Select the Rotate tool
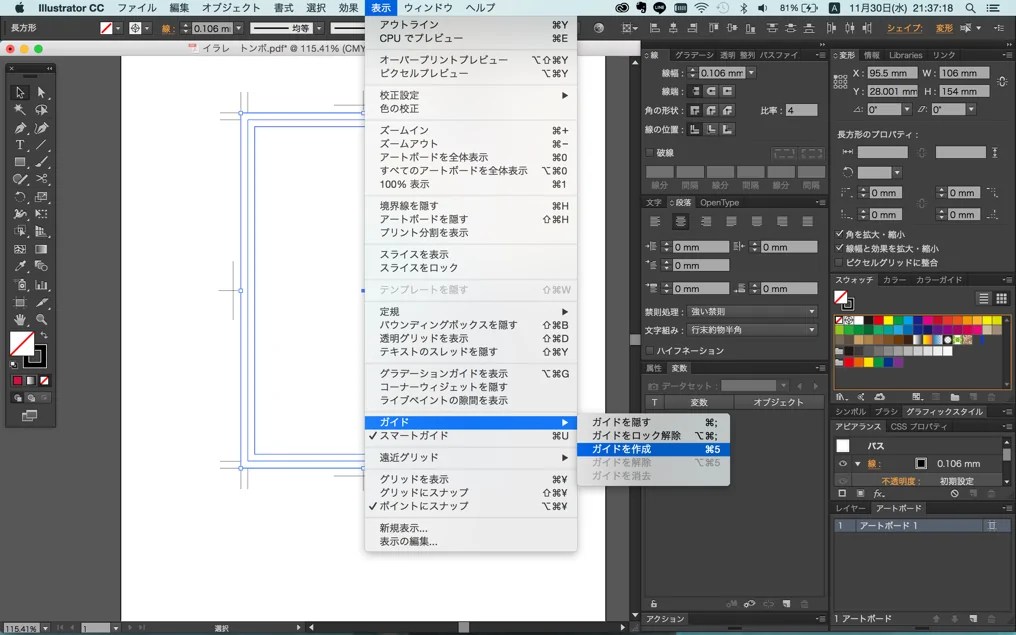The image size is (1016, 635). 20,197
